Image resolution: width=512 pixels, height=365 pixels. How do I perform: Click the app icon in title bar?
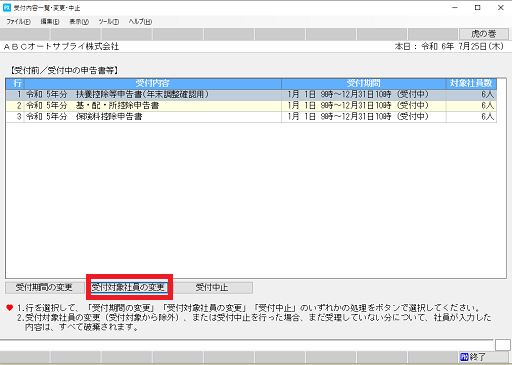pos(7,8)
